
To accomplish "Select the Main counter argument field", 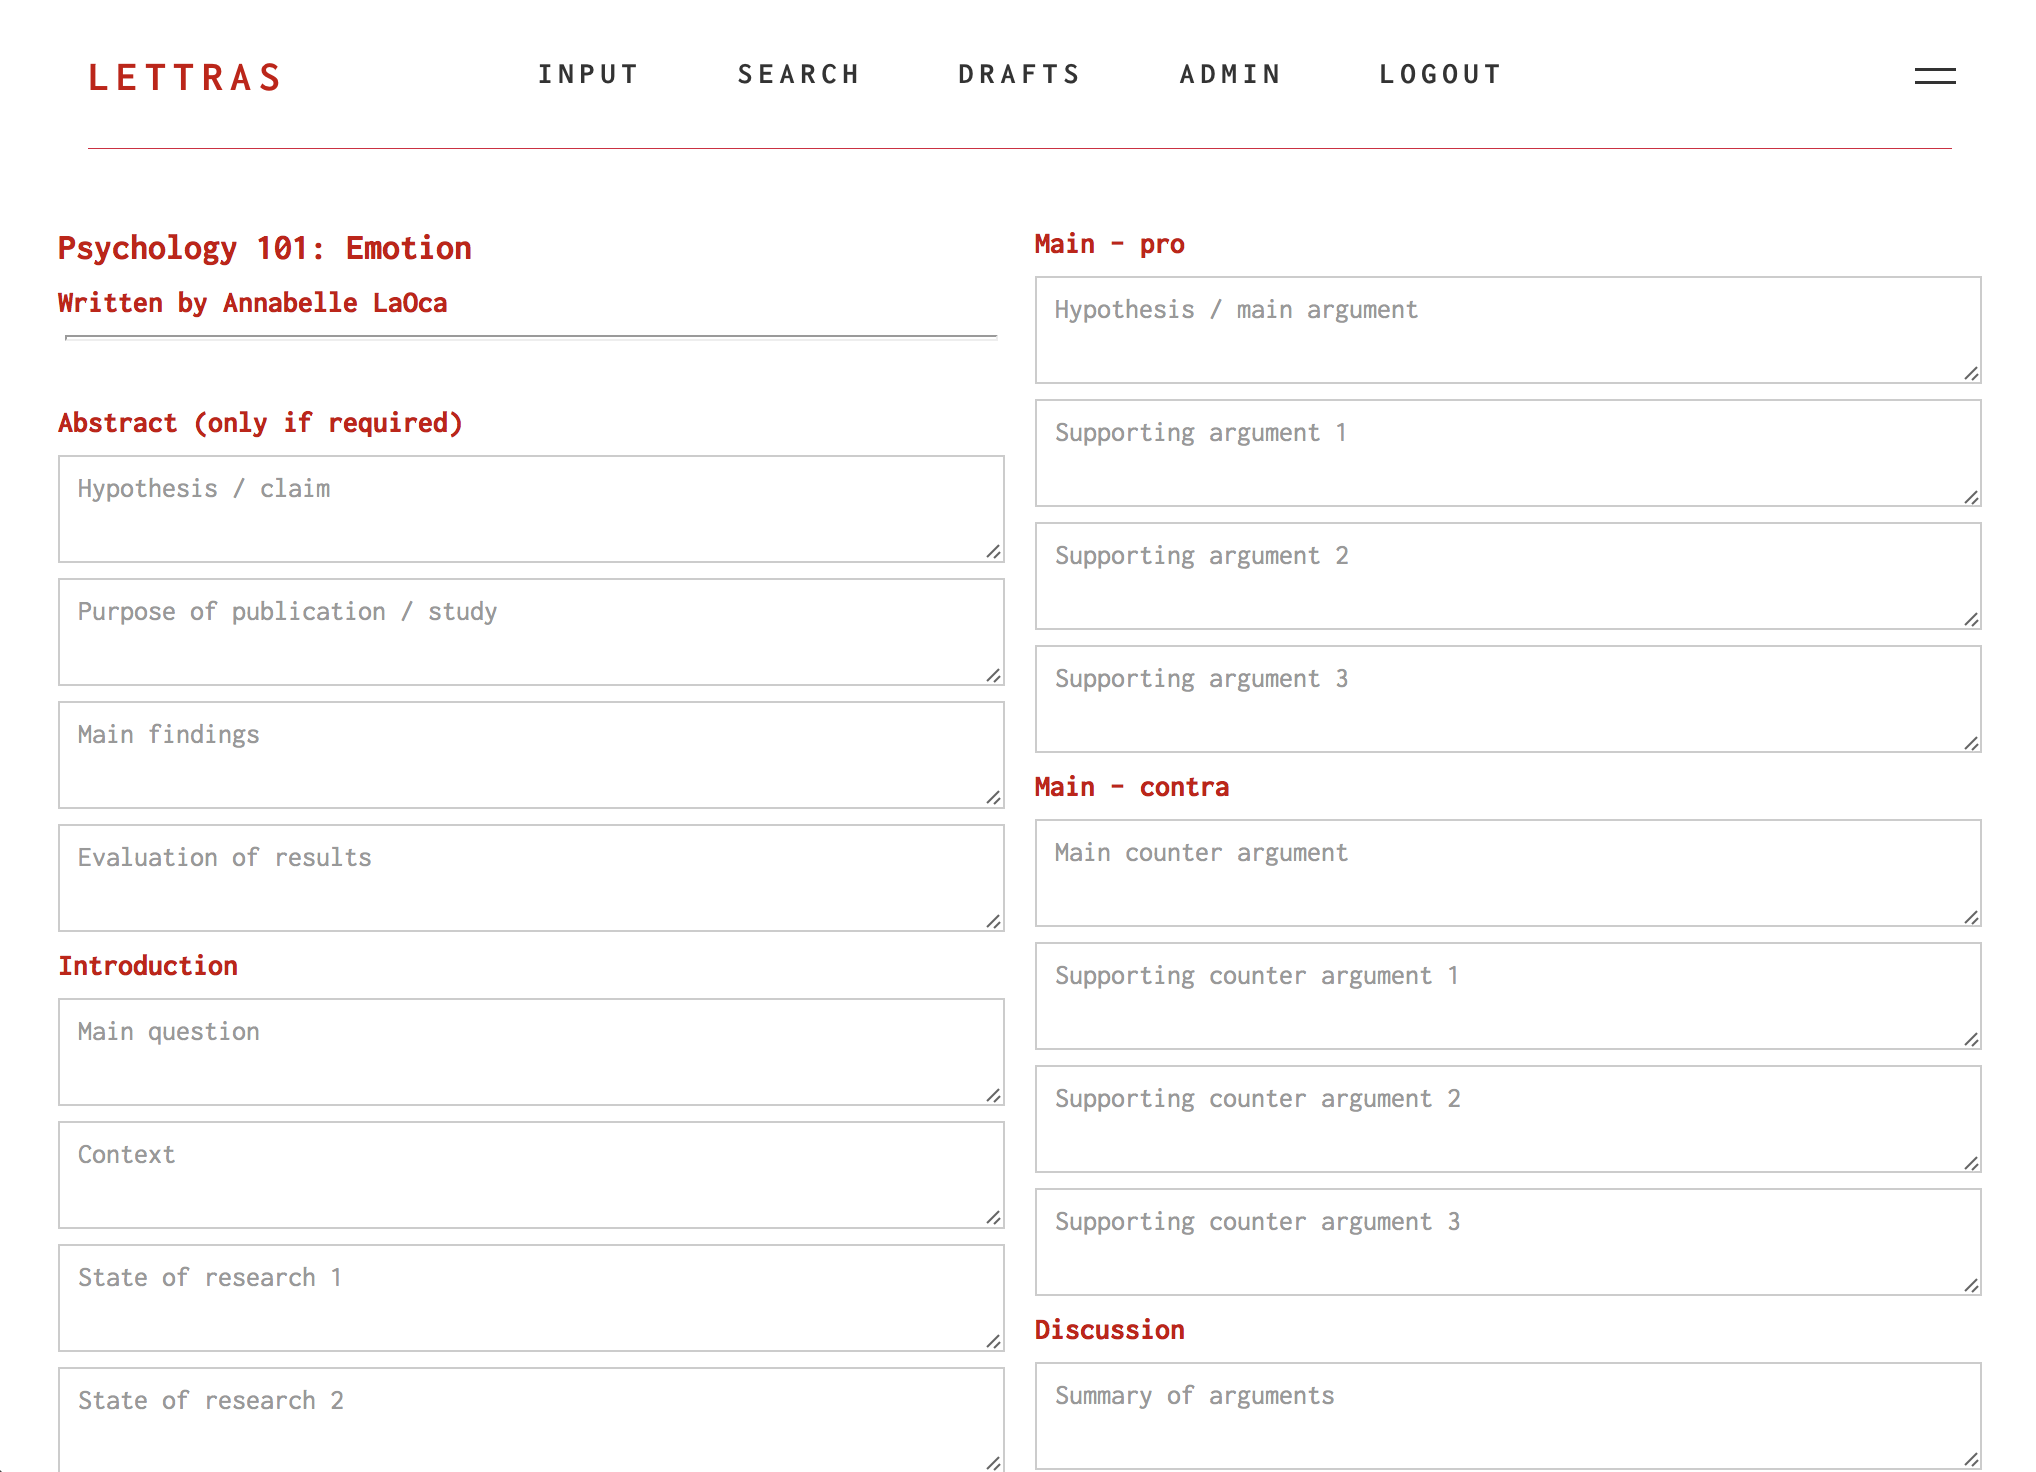I will pos(1508,873).
